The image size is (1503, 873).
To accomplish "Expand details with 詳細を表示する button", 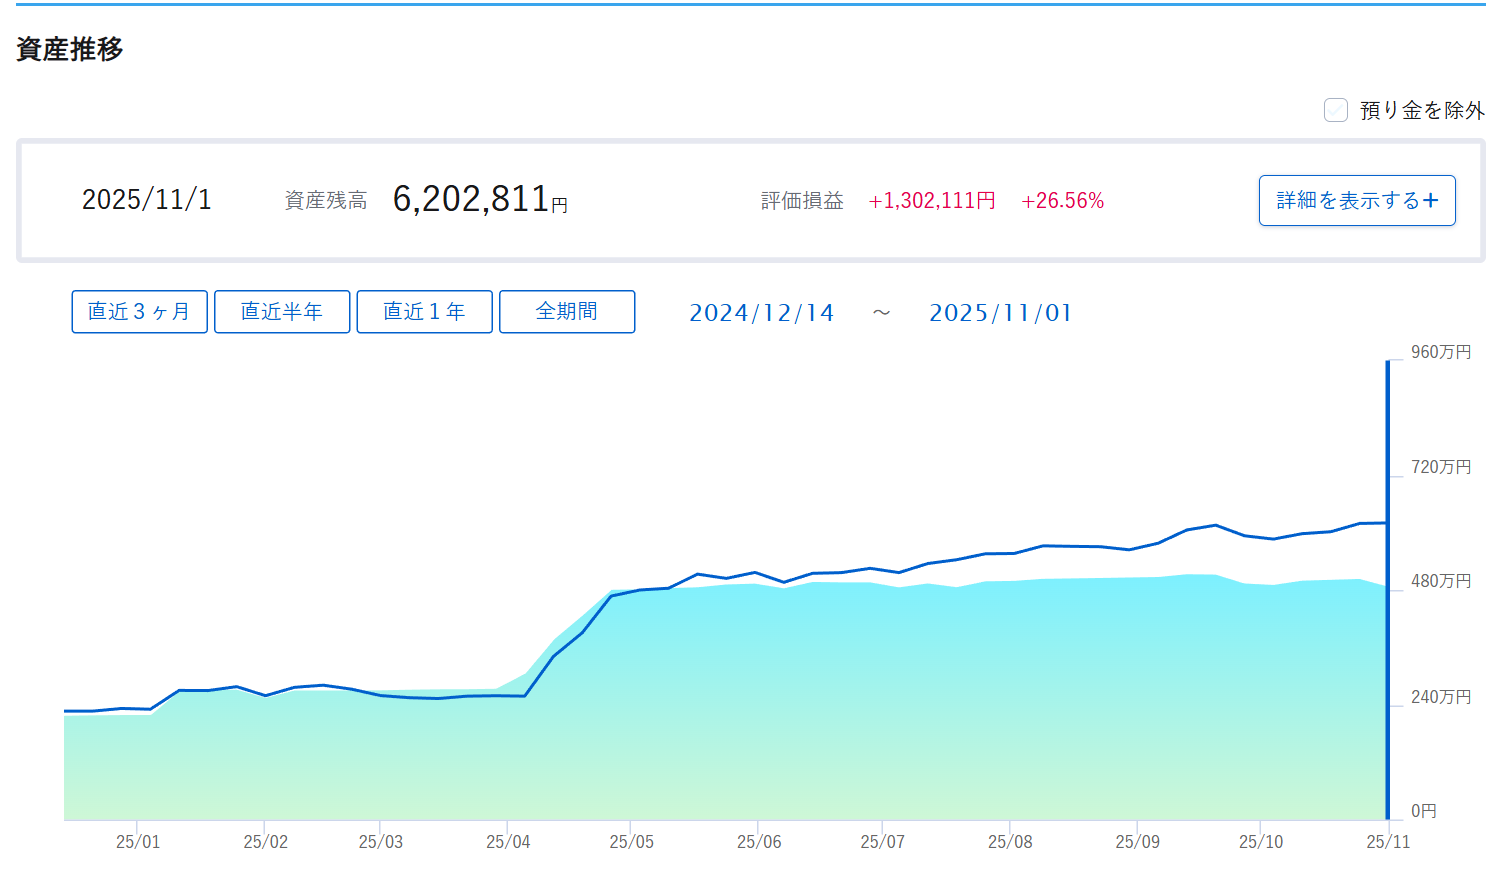I will pyautogui.click(x=1356, y=201).
